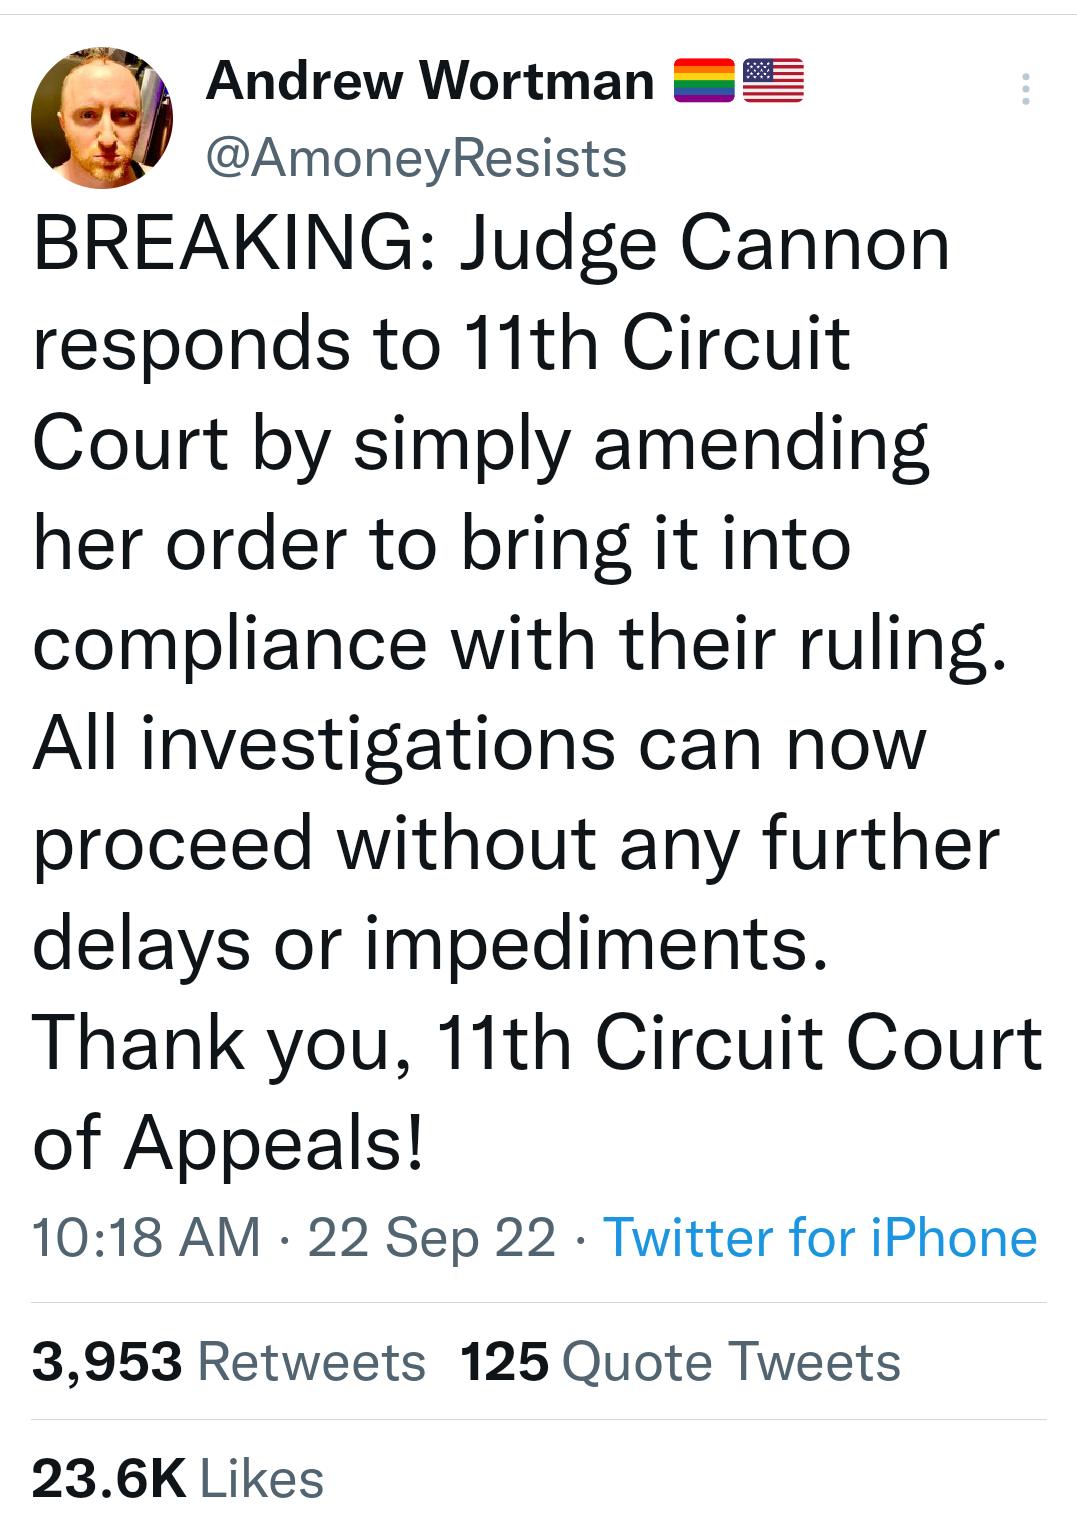Click the tweet timestamp 10:18 AM
This screenshot has width=1077, height=1533.
(x=150, y=1240)
